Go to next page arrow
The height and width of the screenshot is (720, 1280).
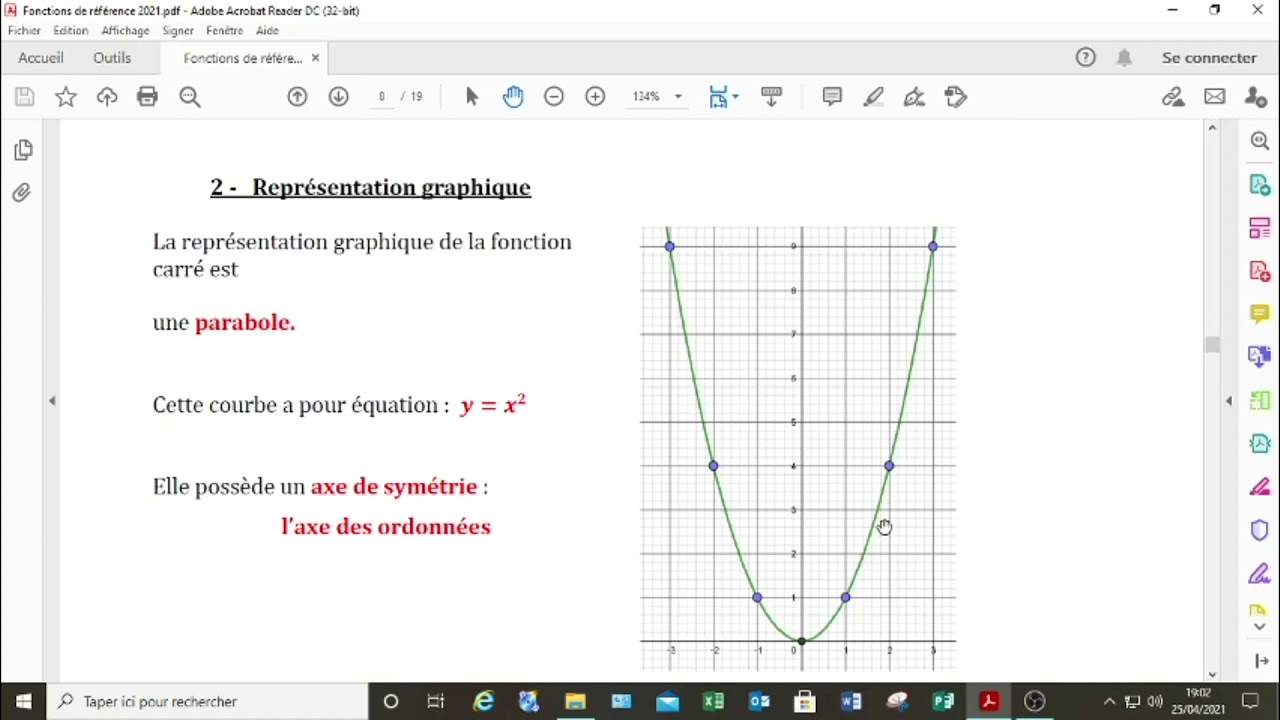coord(338,97)
